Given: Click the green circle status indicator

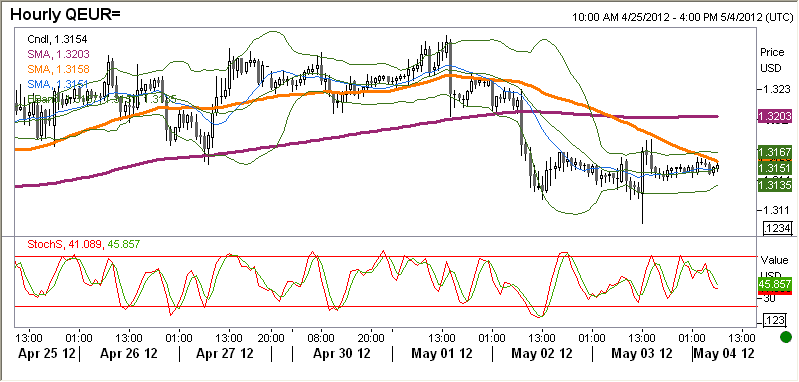Looking at the screenshot, I should 786,337.
